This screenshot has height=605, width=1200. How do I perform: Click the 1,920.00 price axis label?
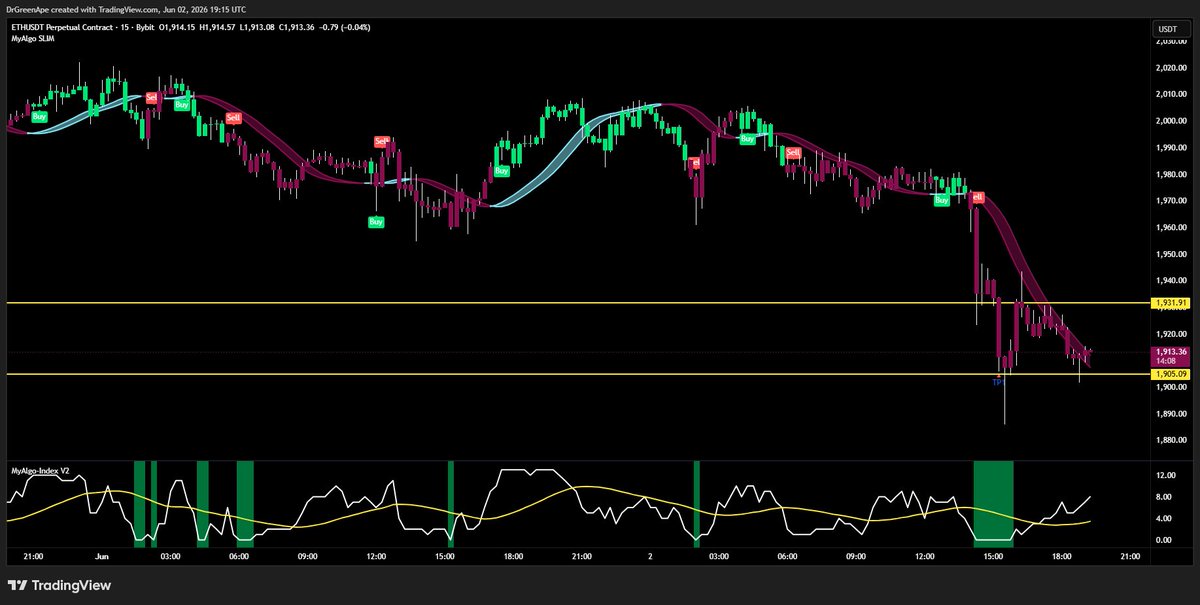[1169, 334]
